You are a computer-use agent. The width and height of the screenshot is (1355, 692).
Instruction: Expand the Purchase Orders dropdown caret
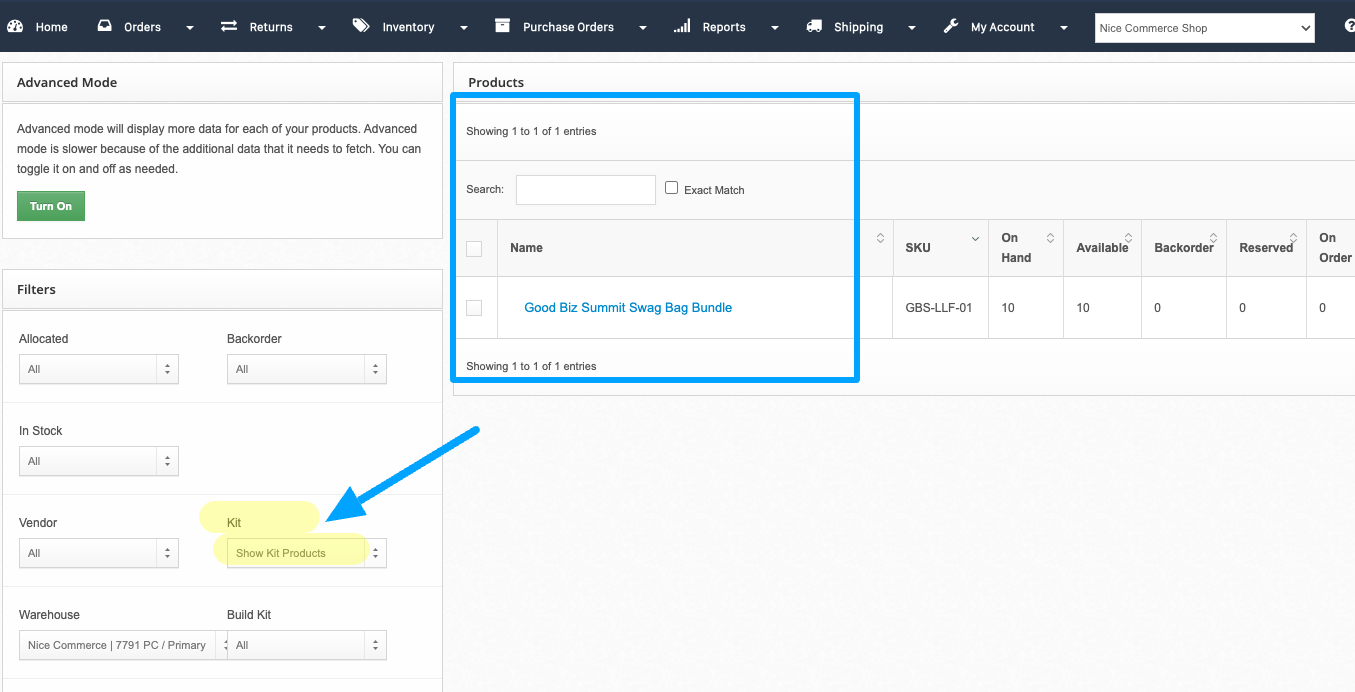pos(643,28)
